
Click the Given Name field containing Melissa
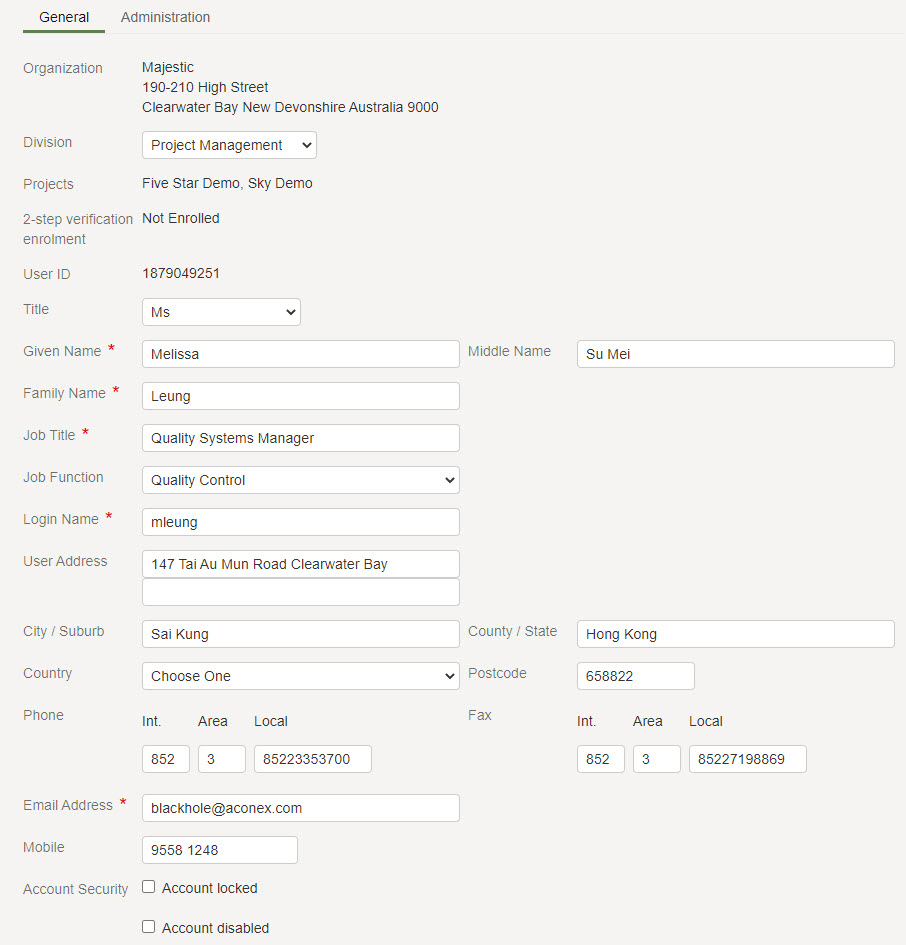pos(301,354)
